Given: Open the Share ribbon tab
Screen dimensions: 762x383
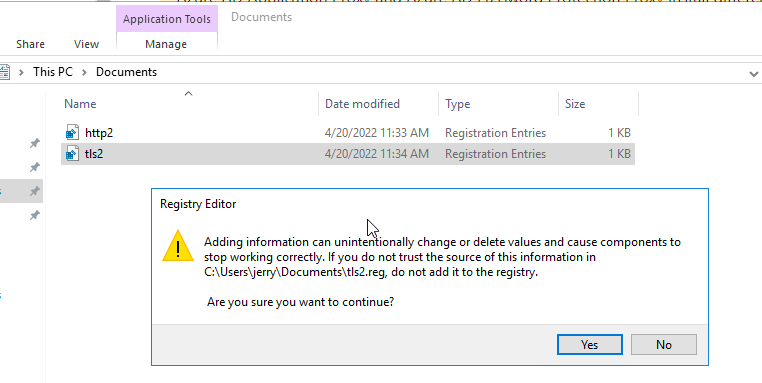Looking at the screenshot, I should click(30, 44).
